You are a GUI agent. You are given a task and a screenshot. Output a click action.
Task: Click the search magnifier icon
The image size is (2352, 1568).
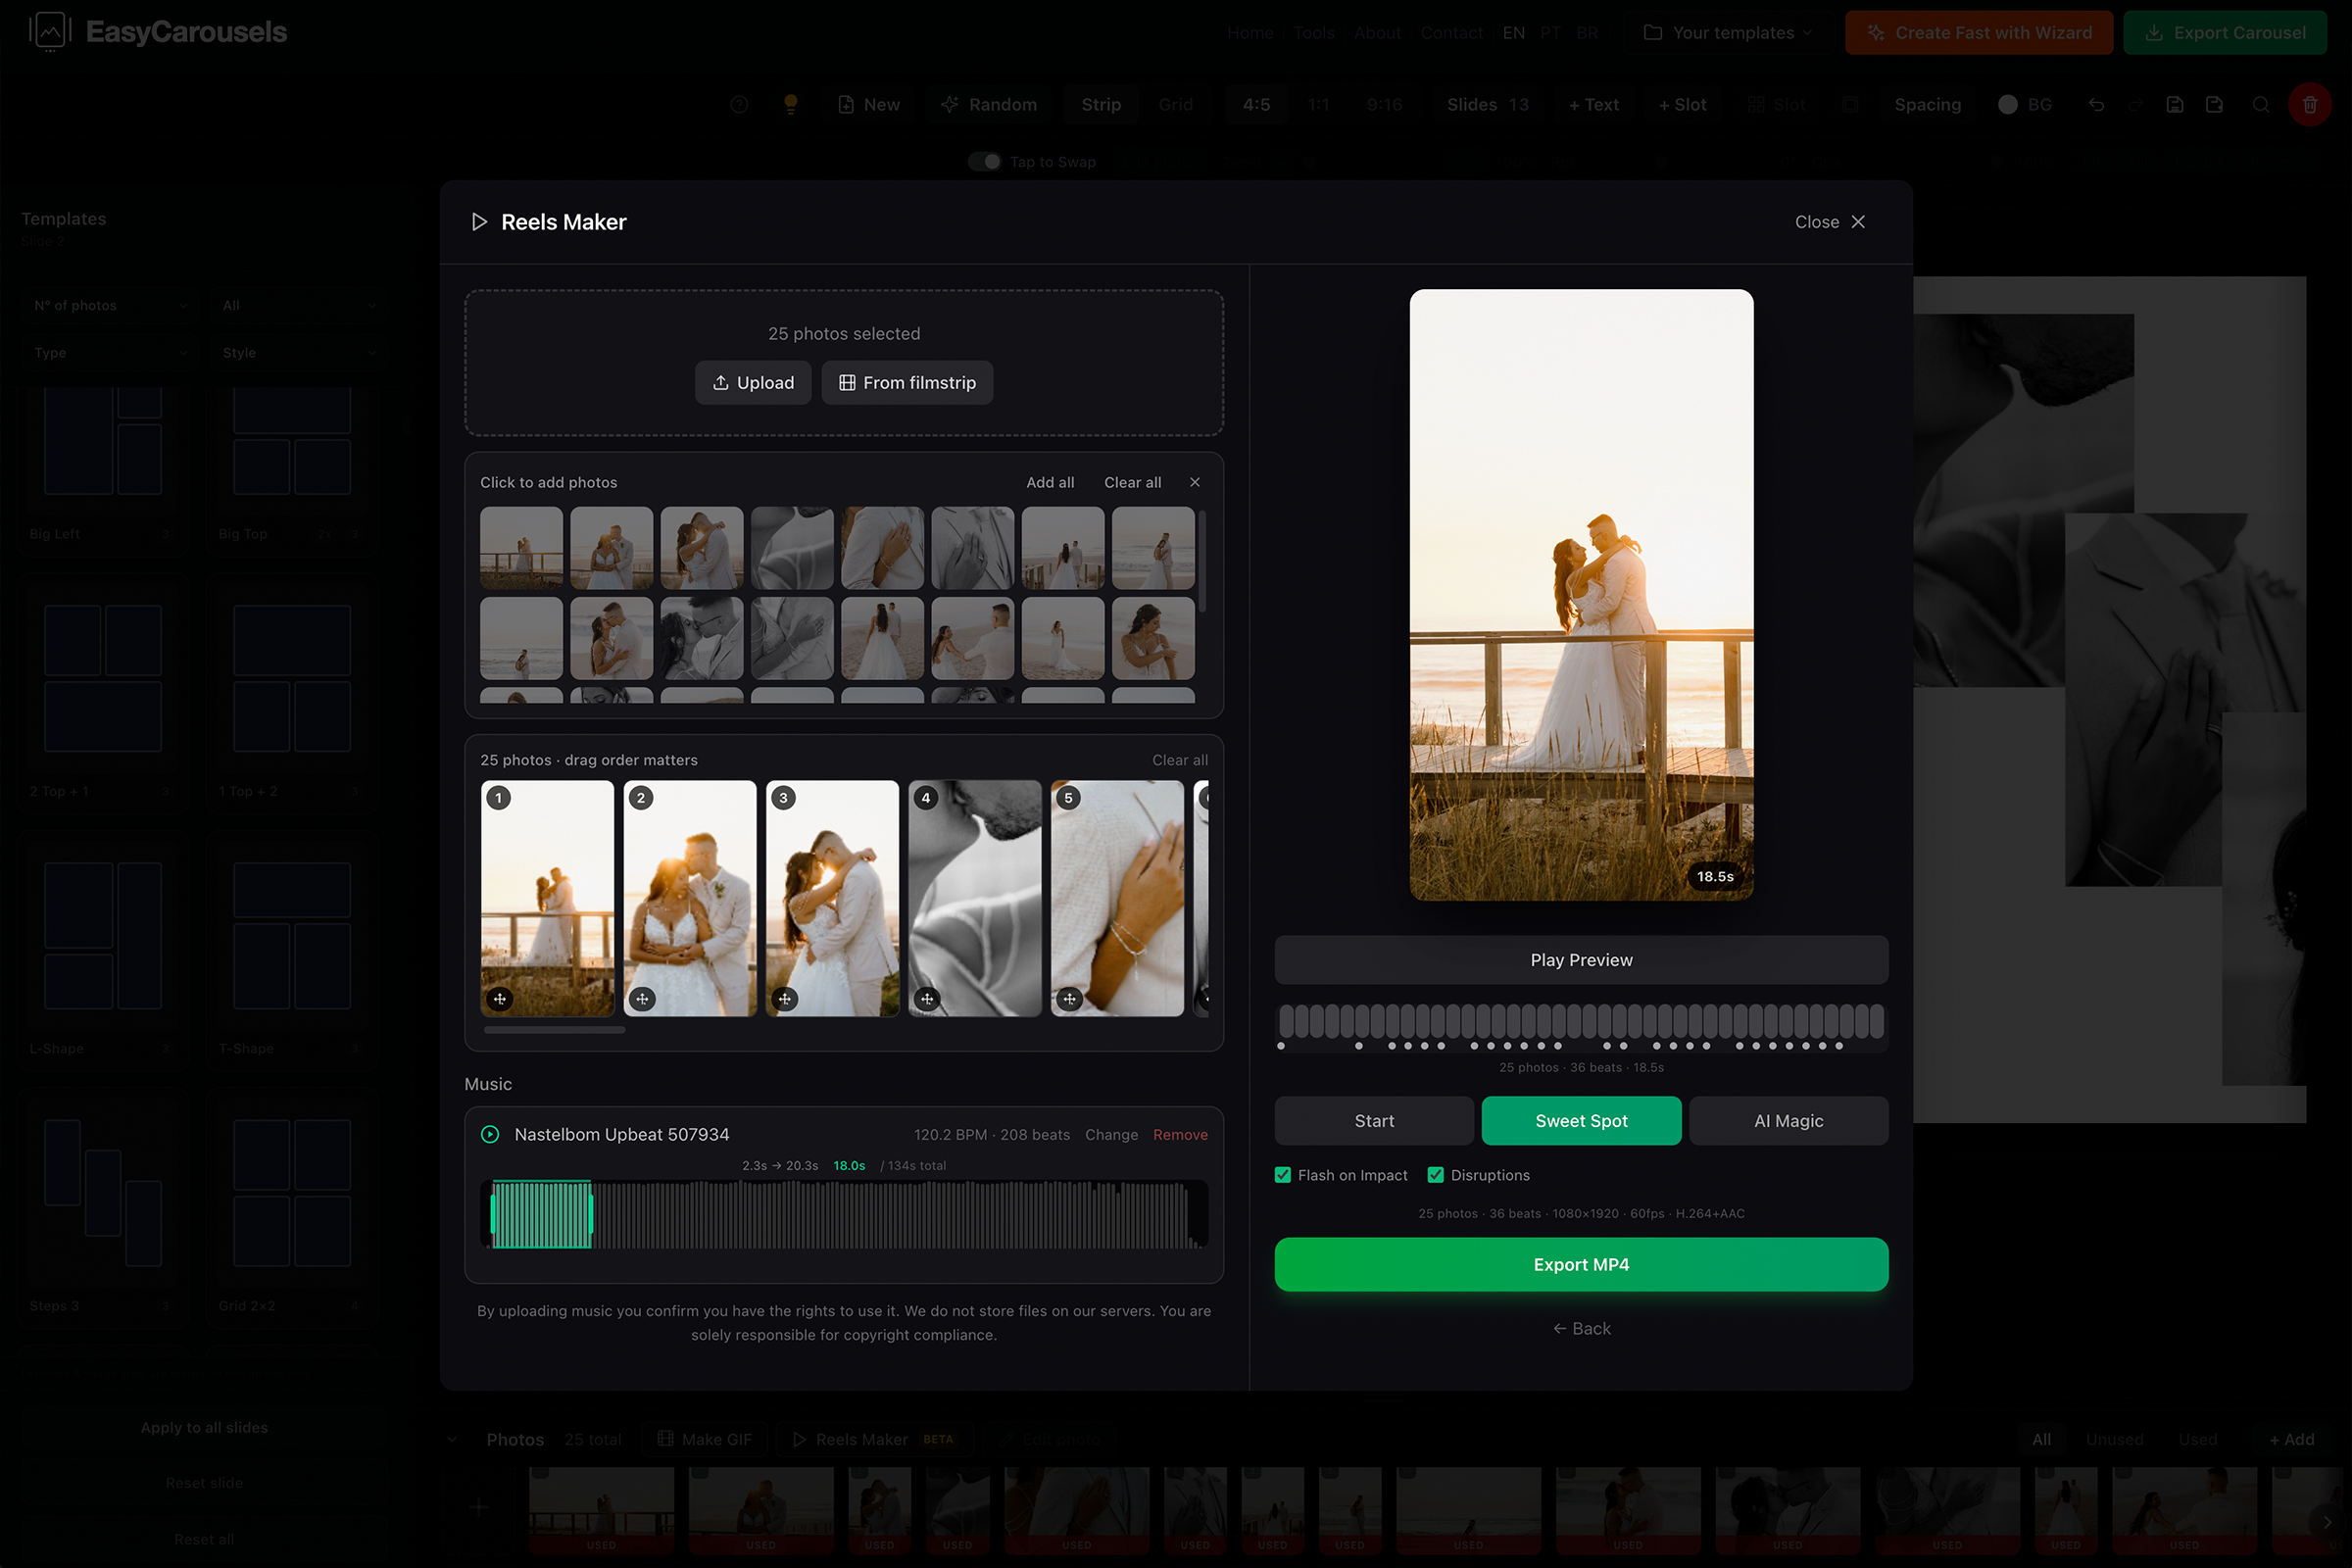pos(2260,104)
